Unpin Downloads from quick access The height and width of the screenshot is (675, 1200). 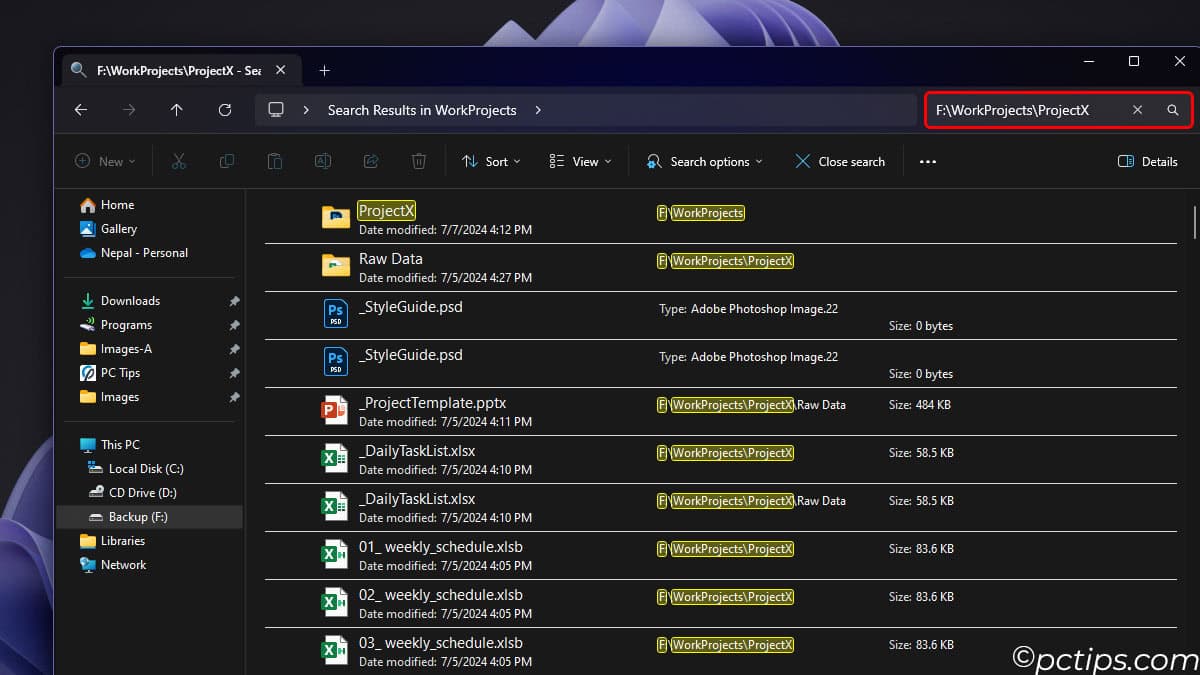click(x=233, y=300)
